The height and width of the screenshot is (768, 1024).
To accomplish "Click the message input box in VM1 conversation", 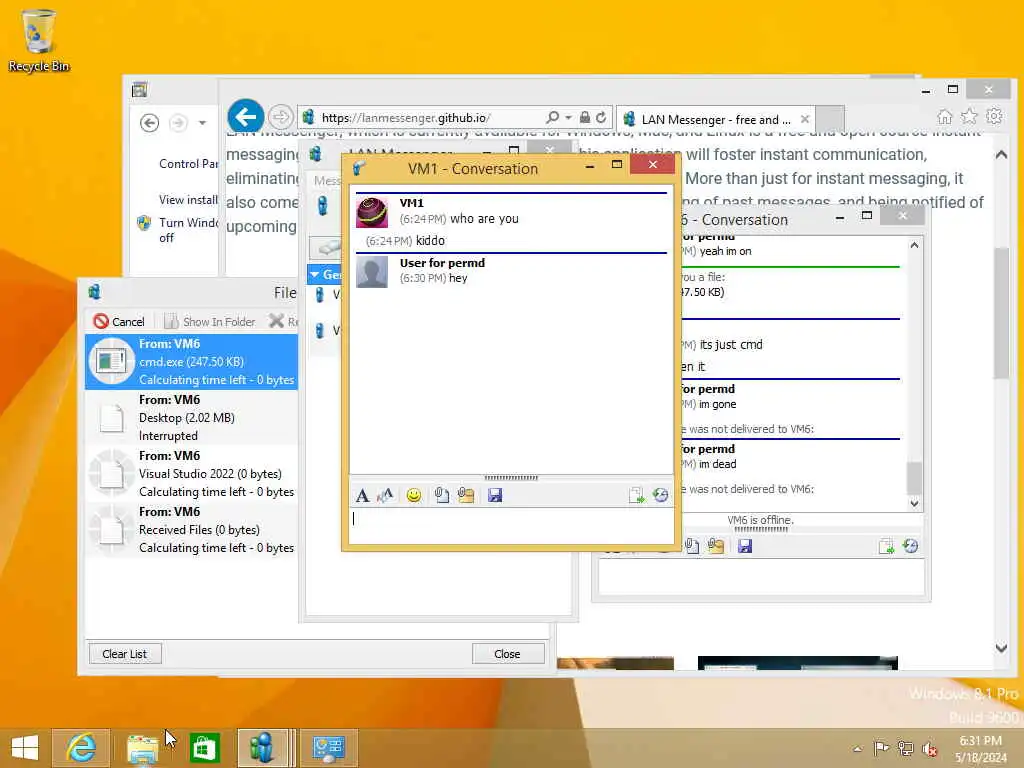I will click(511, 526).
